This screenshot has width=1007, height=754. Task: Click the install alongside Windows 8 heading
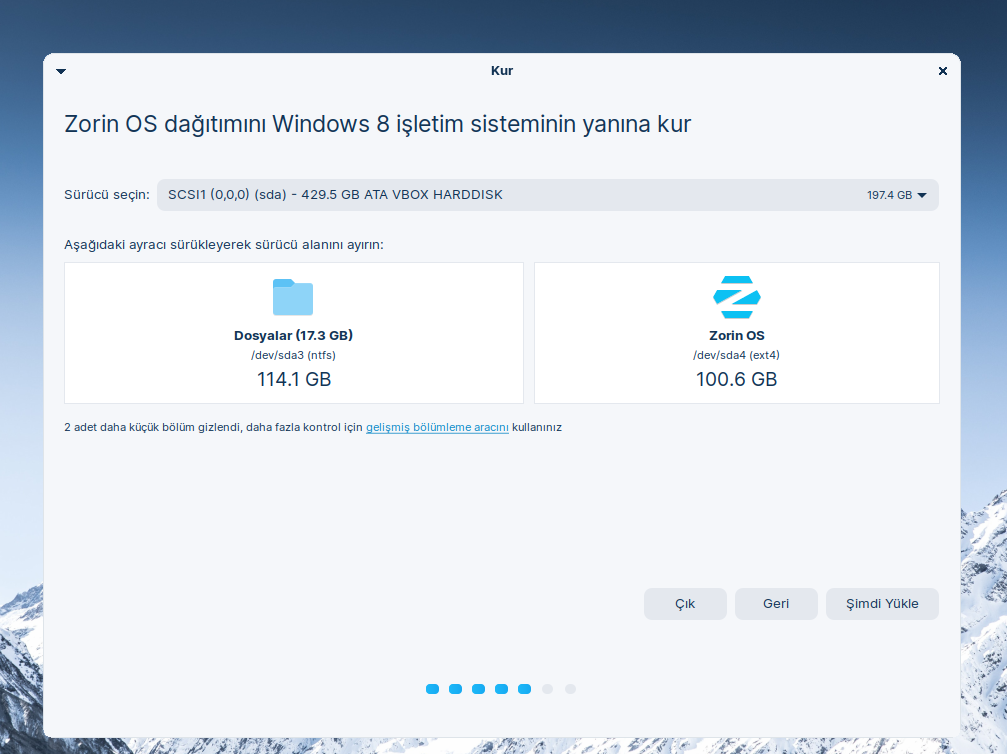[378, 124]
